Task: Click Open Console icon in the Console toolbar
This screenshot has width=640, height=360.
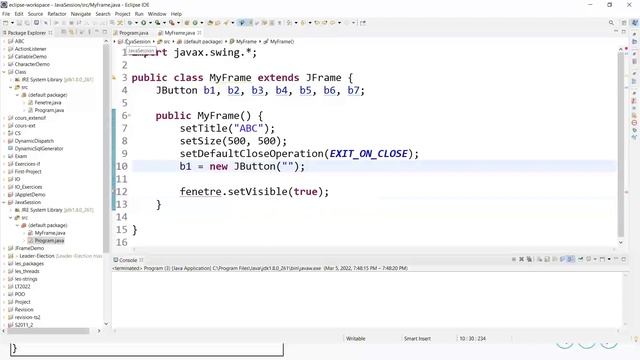Action: click(602, 259)
